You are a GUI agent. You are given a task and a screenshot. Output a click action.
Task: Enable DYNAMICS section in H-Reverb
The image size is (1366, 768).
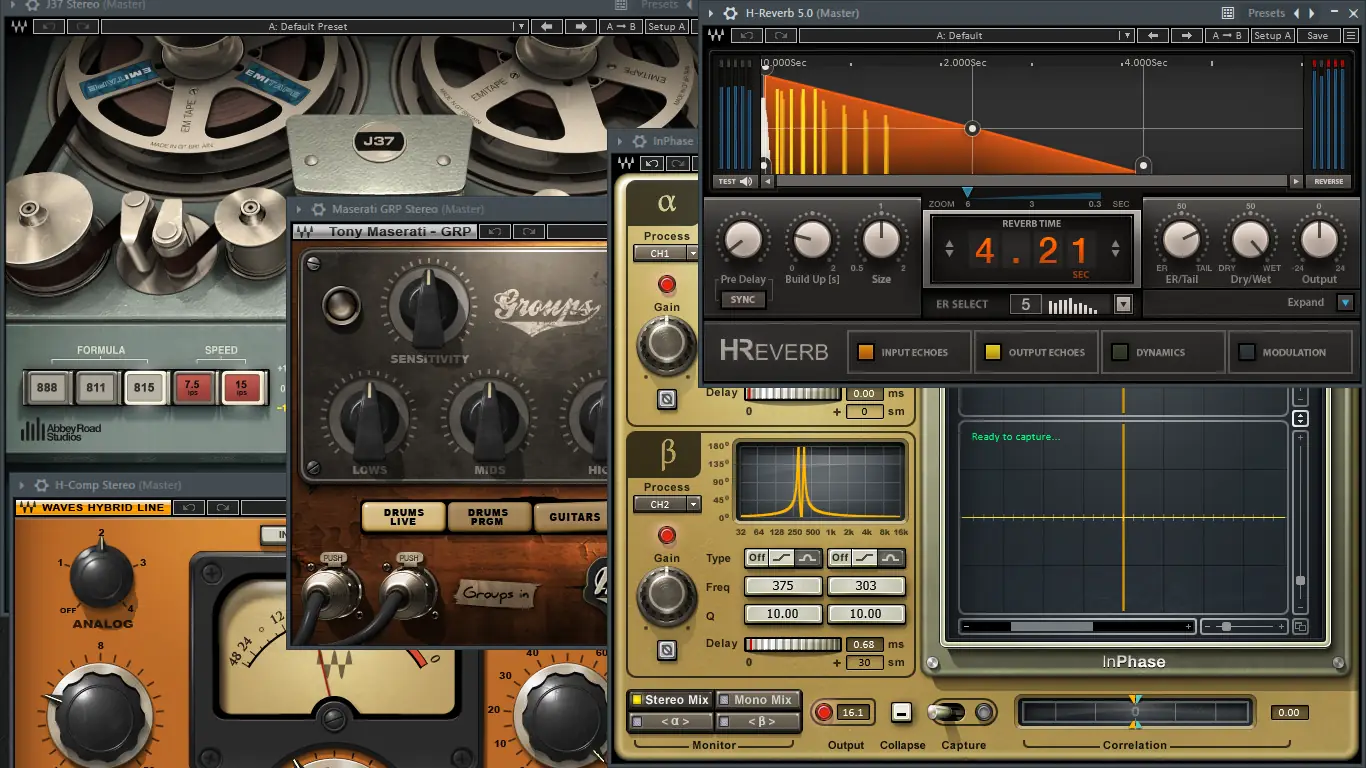(x=1162, y=352)
